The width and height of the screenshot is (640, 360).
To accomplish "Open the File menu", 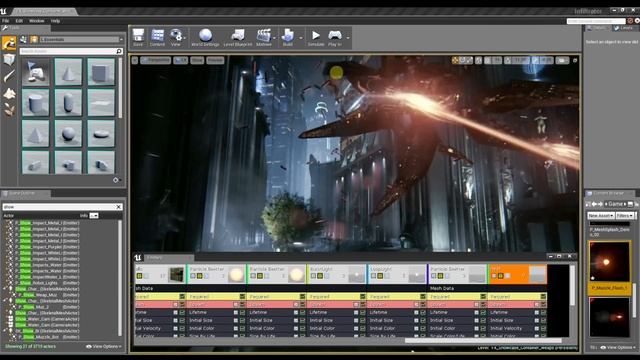I will [6, 21].
